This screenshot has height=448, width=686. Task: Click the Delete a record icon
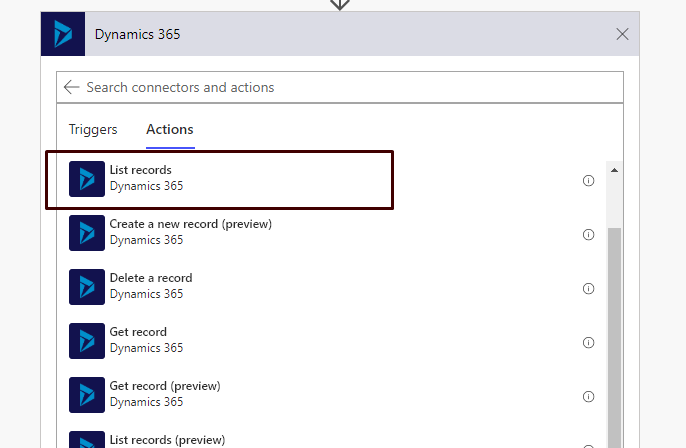(87, 287)
